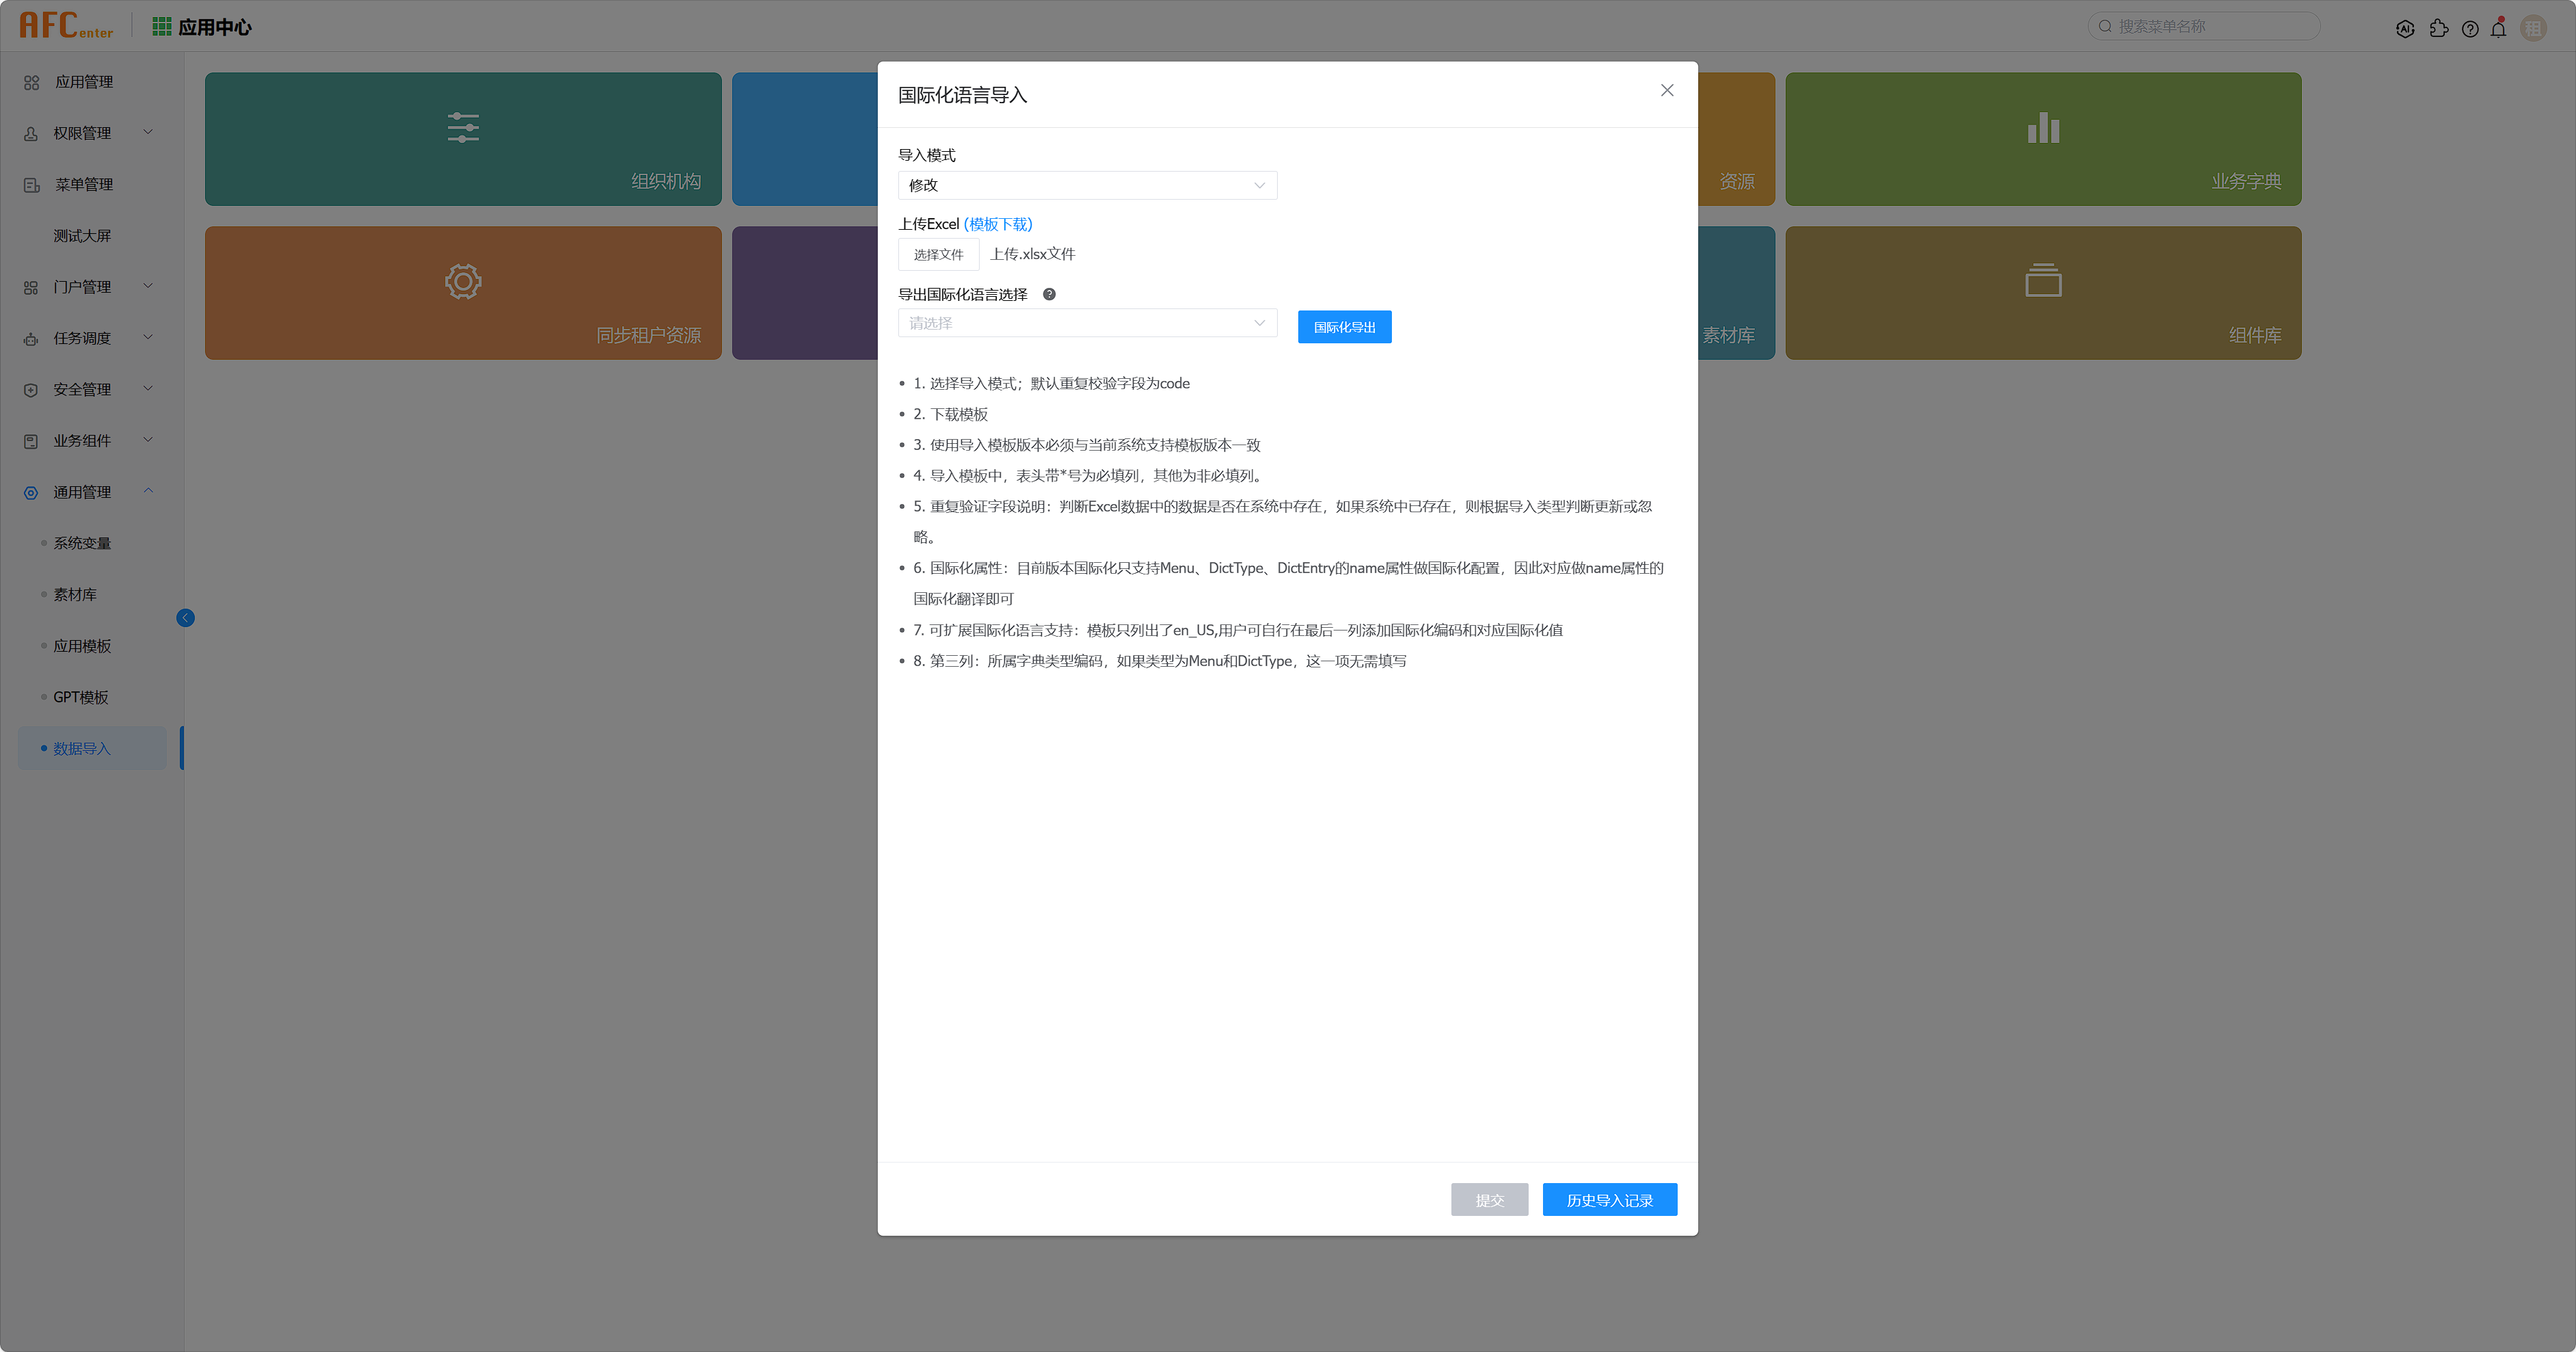This screenshot has height=1352, width=2576.
Task: Click the help icon in the header
Action: point(2469,28)
